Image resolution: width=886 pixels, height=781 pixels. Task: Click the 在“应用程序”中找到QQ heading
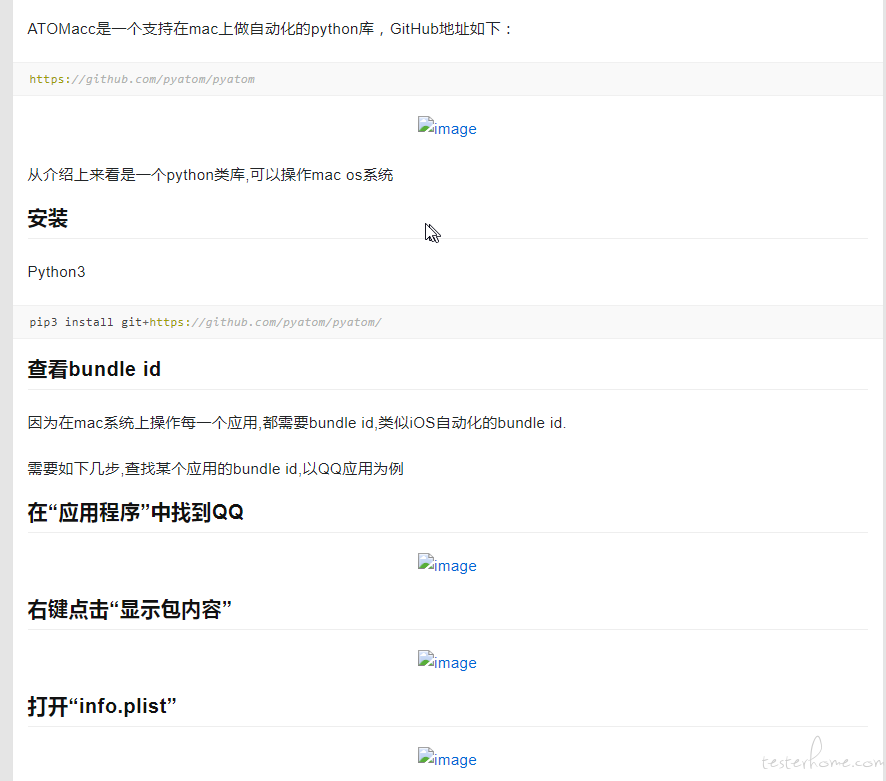pyautogui.click(x=136, y=513)
